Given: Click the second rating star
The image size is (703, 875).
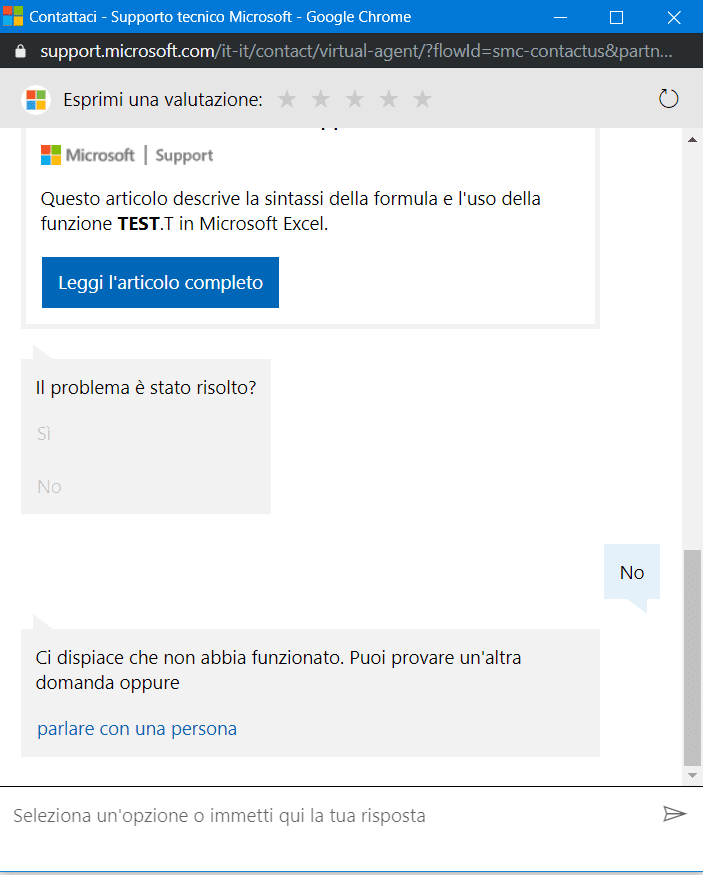Looking at the screenshot, I should point(321,99).
